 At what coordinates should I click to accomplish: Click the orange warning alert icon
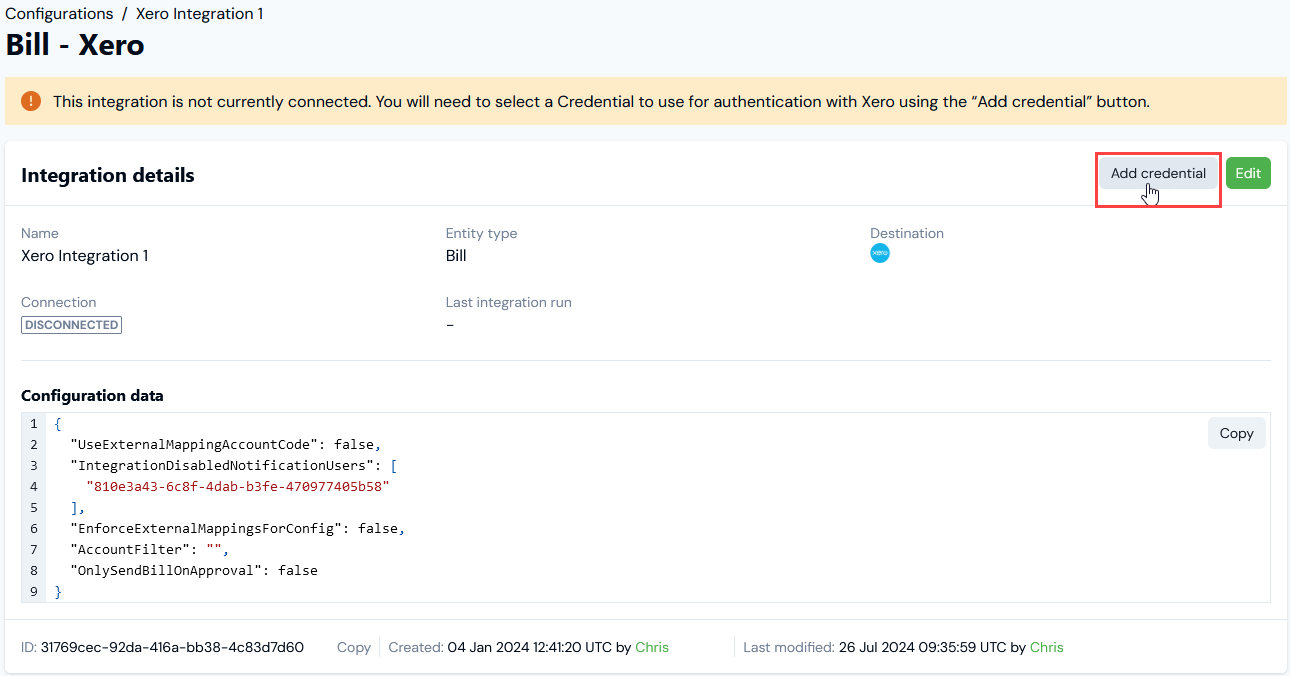point(31,101)
